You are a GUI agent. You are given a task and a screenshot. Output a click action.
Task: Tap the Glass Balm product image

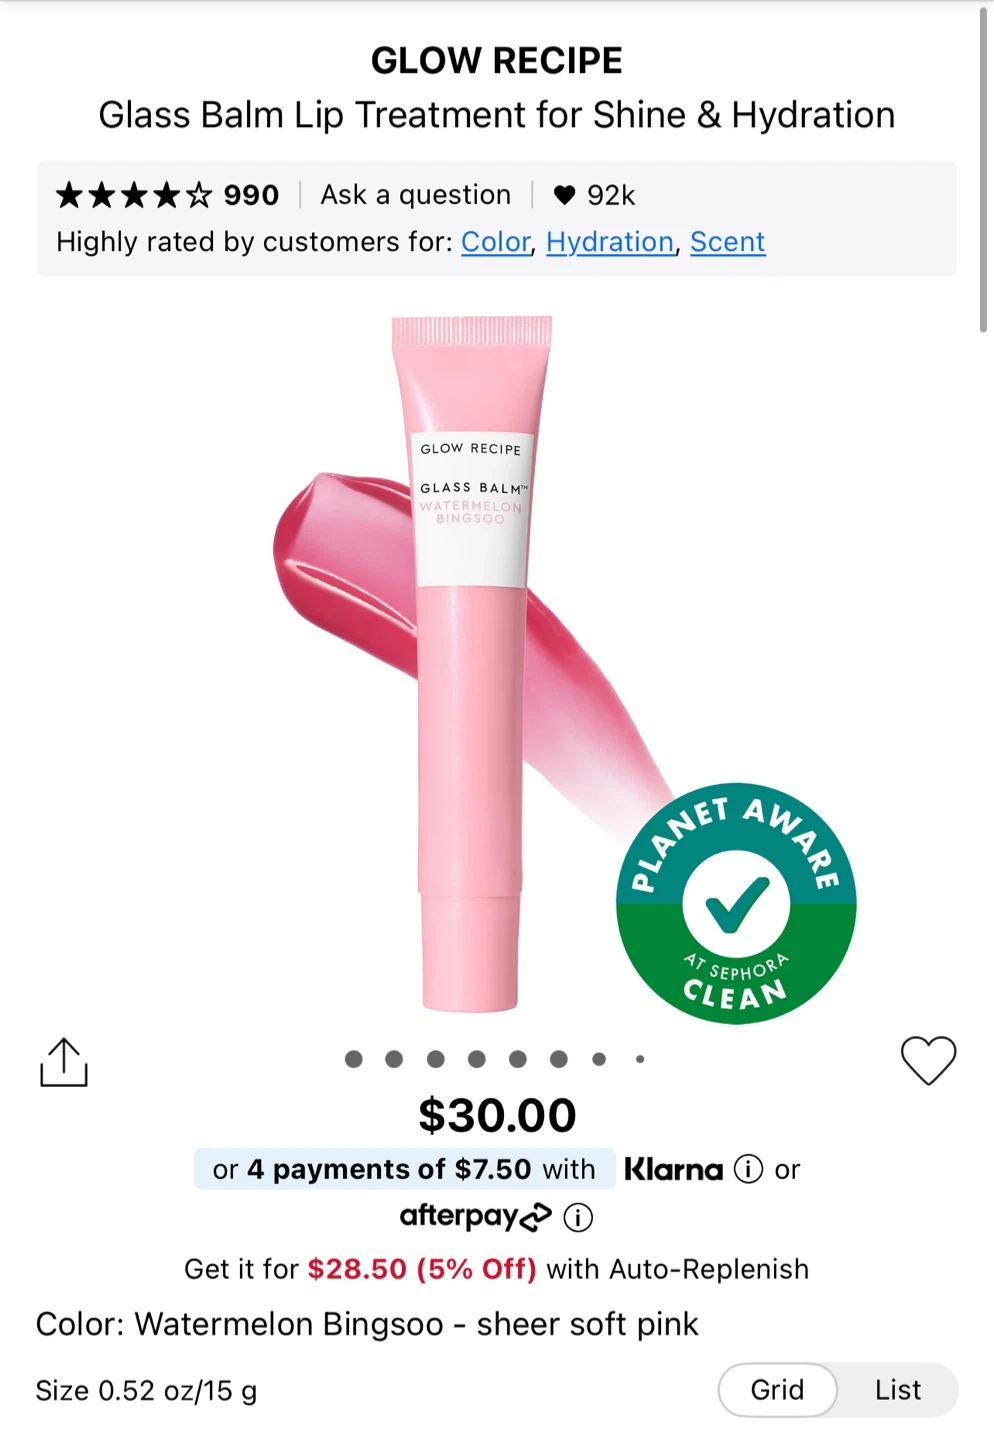click(471, 660)
